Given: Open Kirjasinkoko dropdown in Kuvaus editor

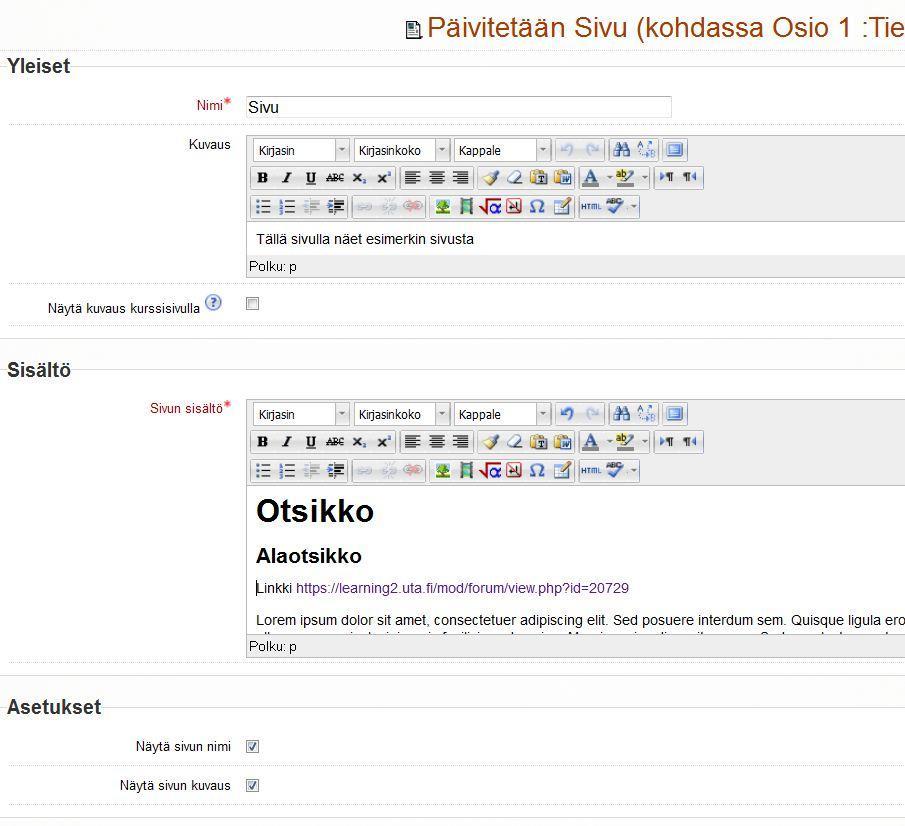Looking at the screenshot, I should click(x=402, y=150).
